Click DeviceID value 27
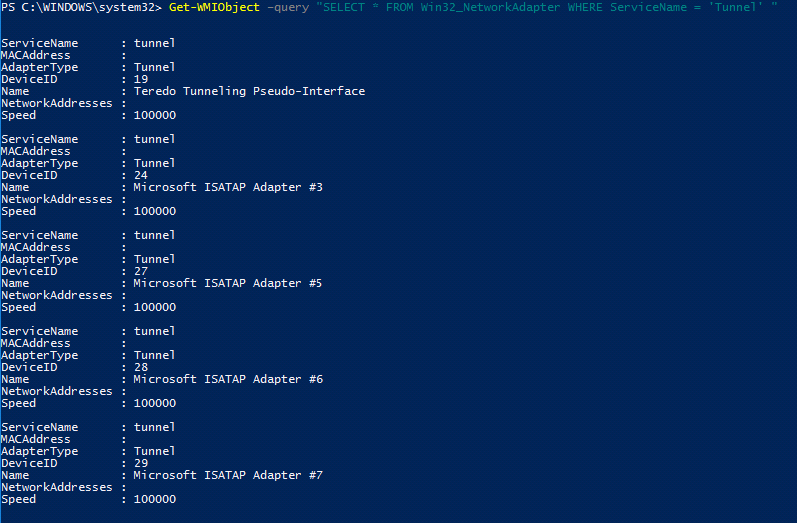This screenshot has height=523, width=797. pyautogui.click(x=141, y=271)
